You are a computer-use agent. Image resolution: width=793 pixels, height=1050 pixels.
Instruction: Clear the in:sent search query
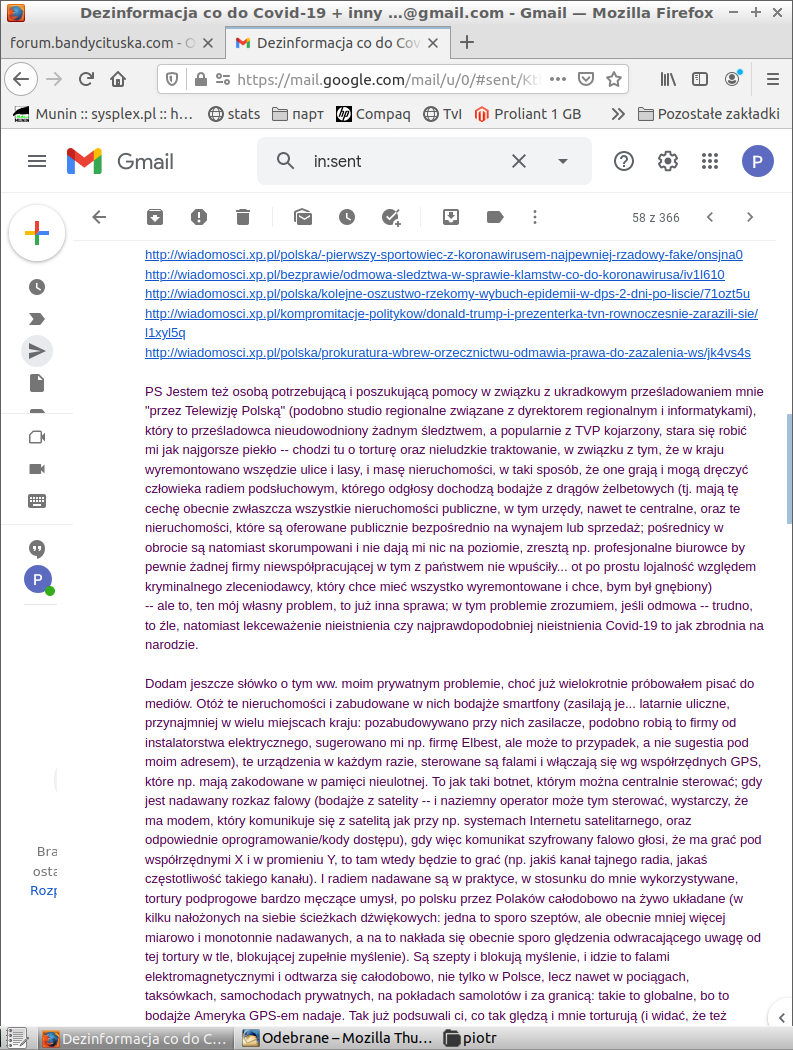click(x=518, y=161)
